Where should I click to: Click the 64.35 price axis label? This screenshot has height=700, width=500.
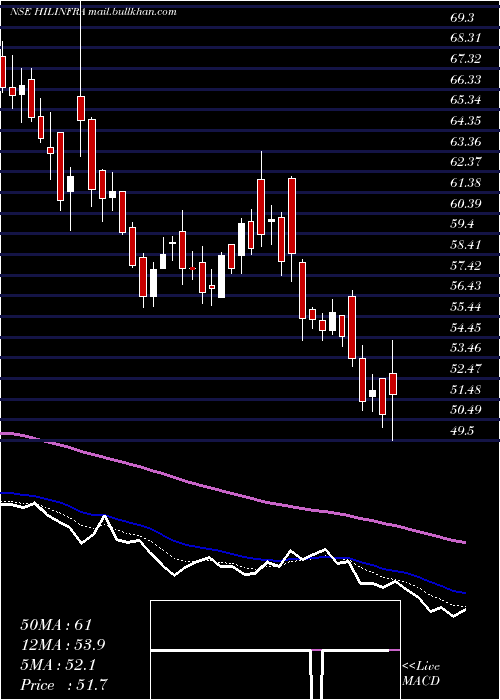465,121
